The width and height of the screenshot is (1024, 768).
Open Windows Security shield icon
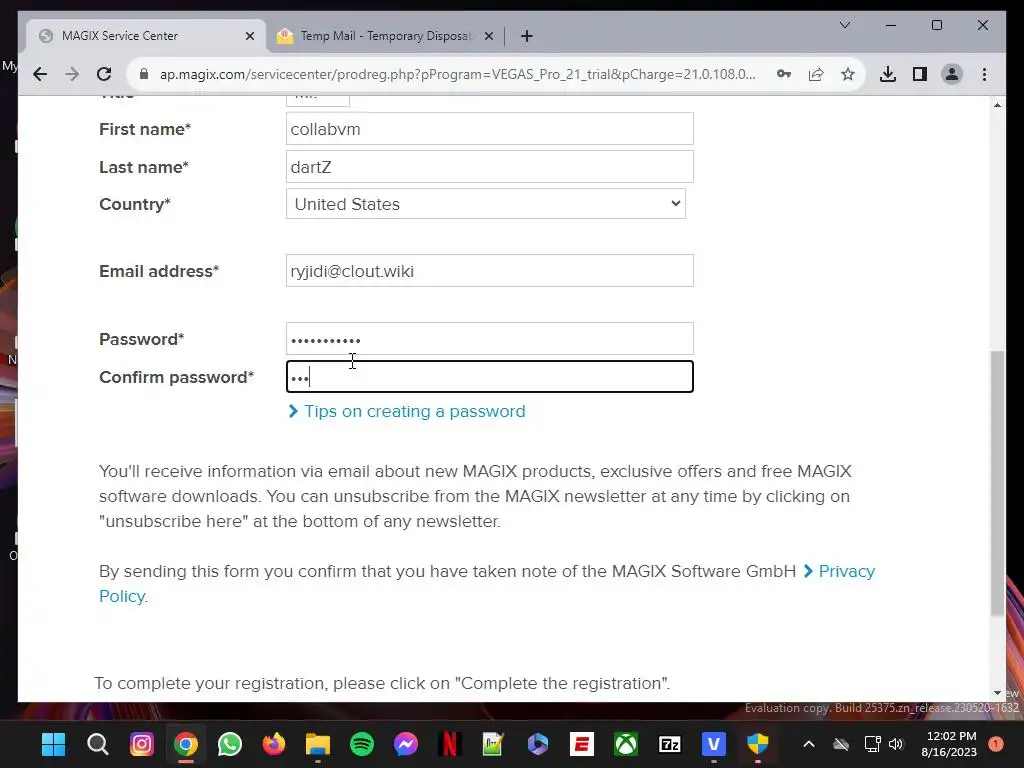tap(758, 744)
